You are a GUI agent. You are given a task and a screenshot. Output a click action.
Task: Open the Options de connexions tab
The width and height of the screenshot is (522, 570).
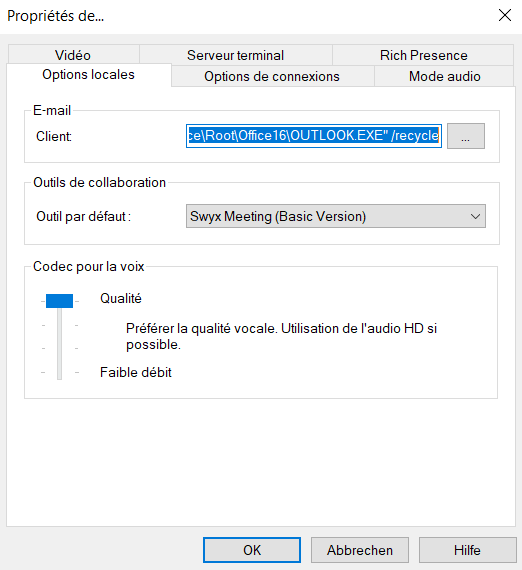pos(272,76)
